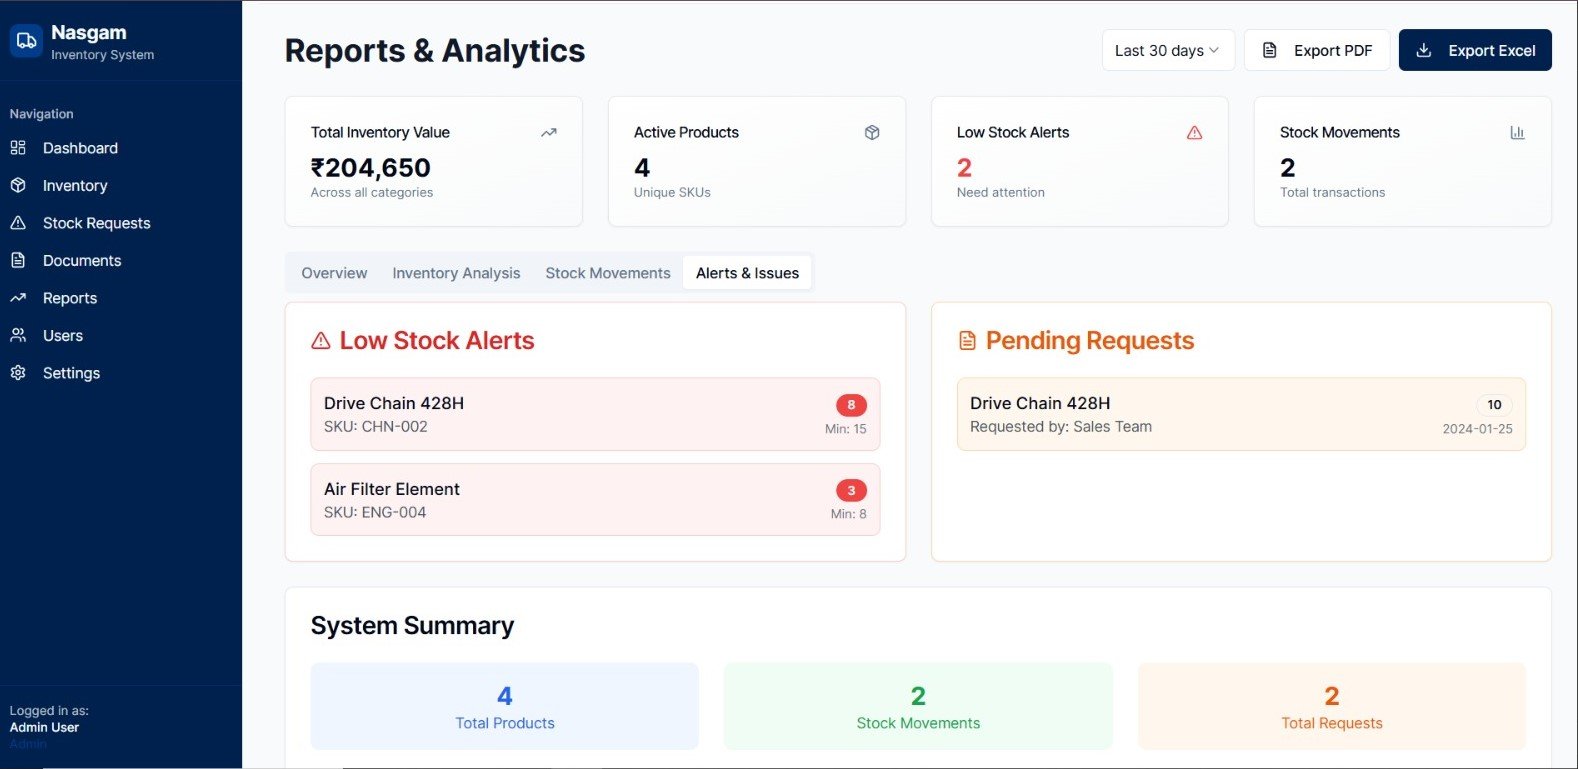The height and width of the screenshot is (769, 1578).
Task: Click the Export Excel button
Action: point(1475,50)
